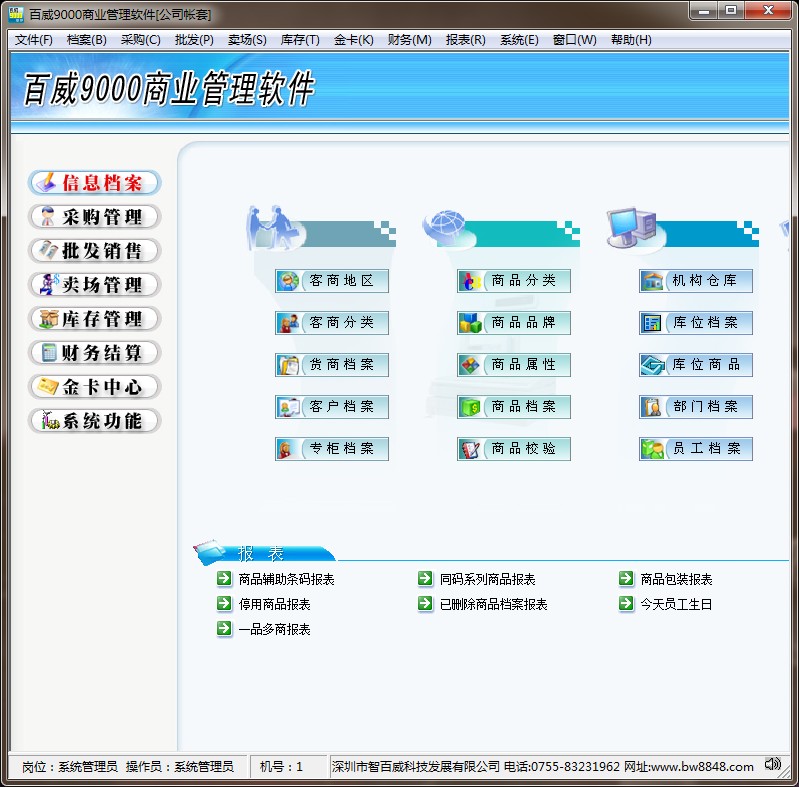Open the 财务(M) menu
The height and width of the screenshot is (787, 799).
[409, 40]
